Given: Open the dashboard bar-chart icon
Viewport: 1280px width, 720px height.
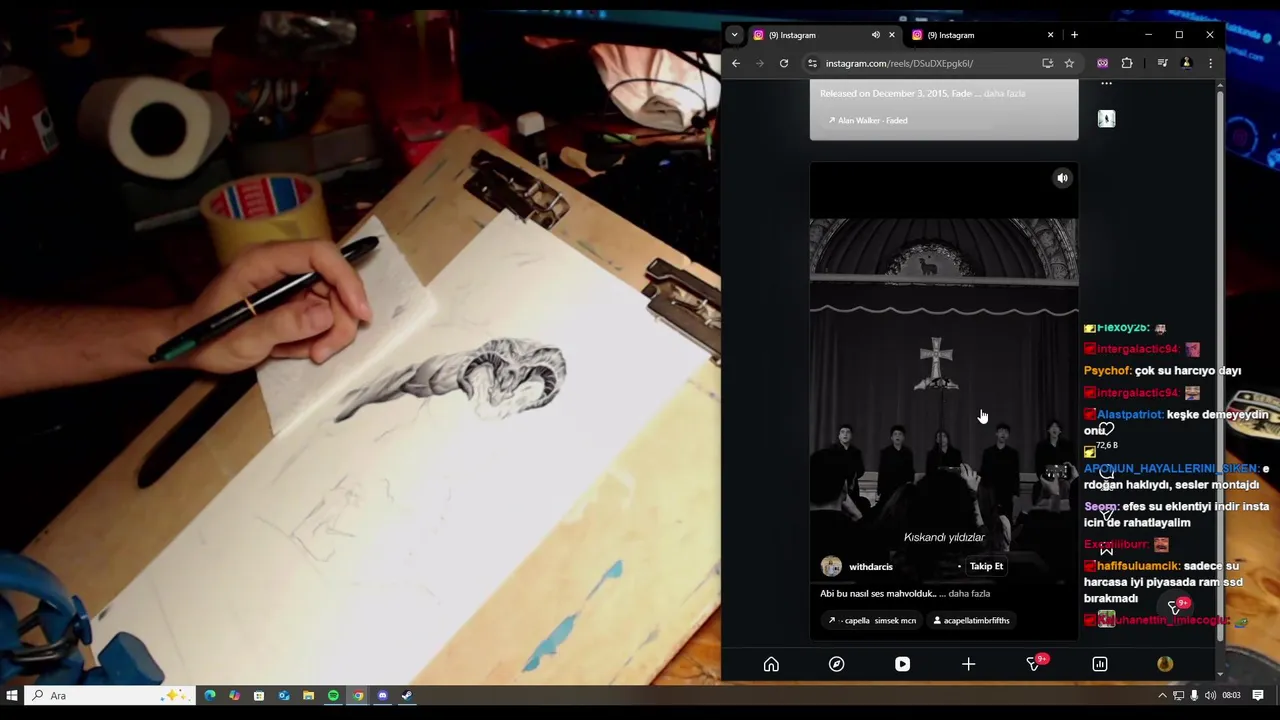Looking at the screenshot, I should 1100,664.
